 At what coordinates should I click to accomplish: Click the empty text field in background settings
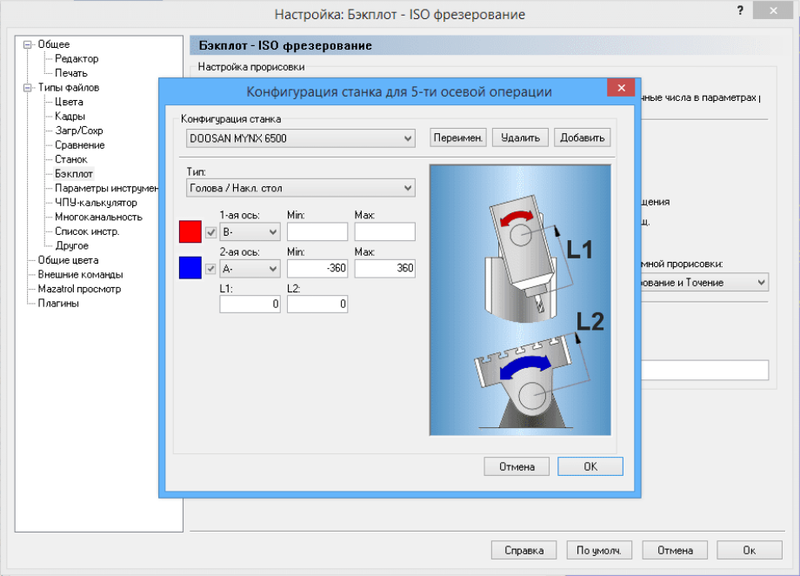pos(705,370)
